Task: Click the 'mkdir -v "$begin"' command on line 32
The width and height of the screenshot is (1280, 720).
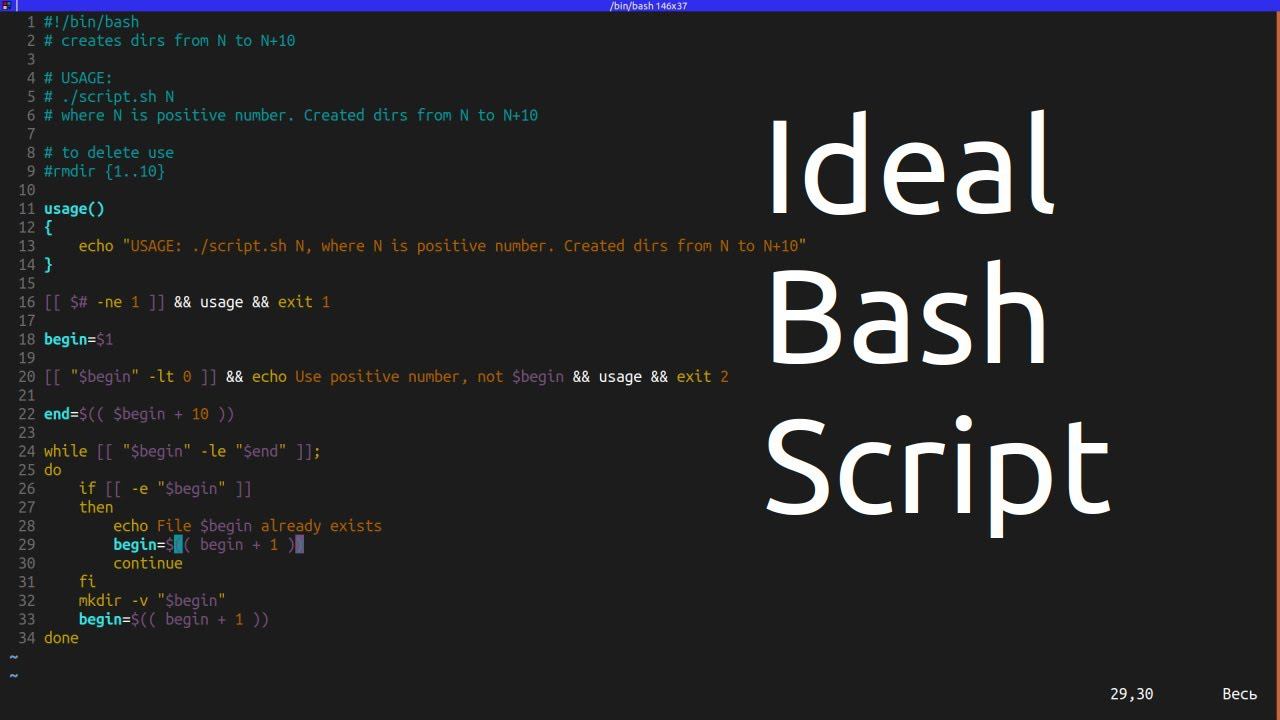Action: click(x=152, y=601)
